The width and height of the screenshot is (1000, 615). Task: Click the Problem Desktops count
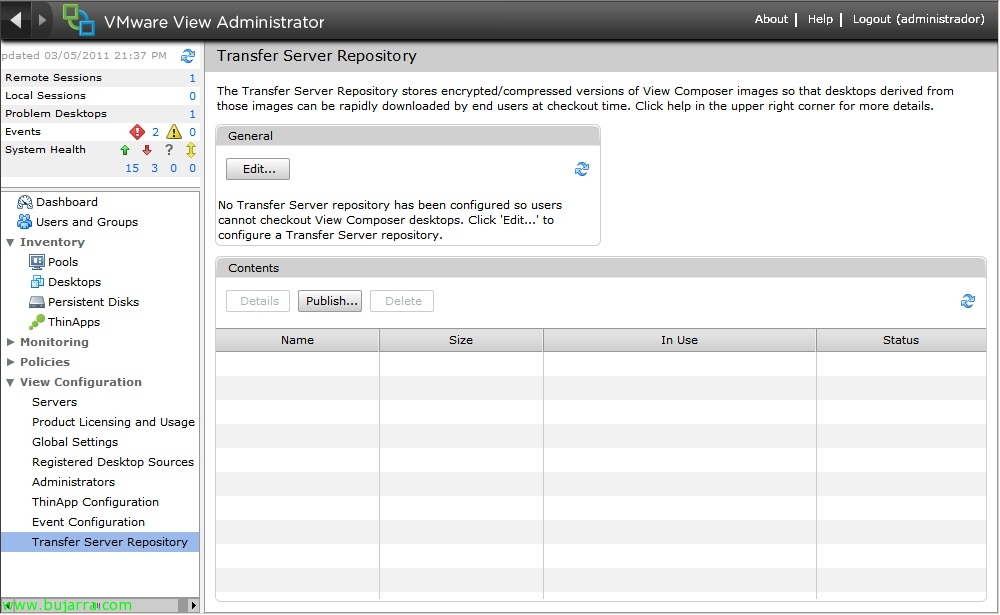(192, 114)
